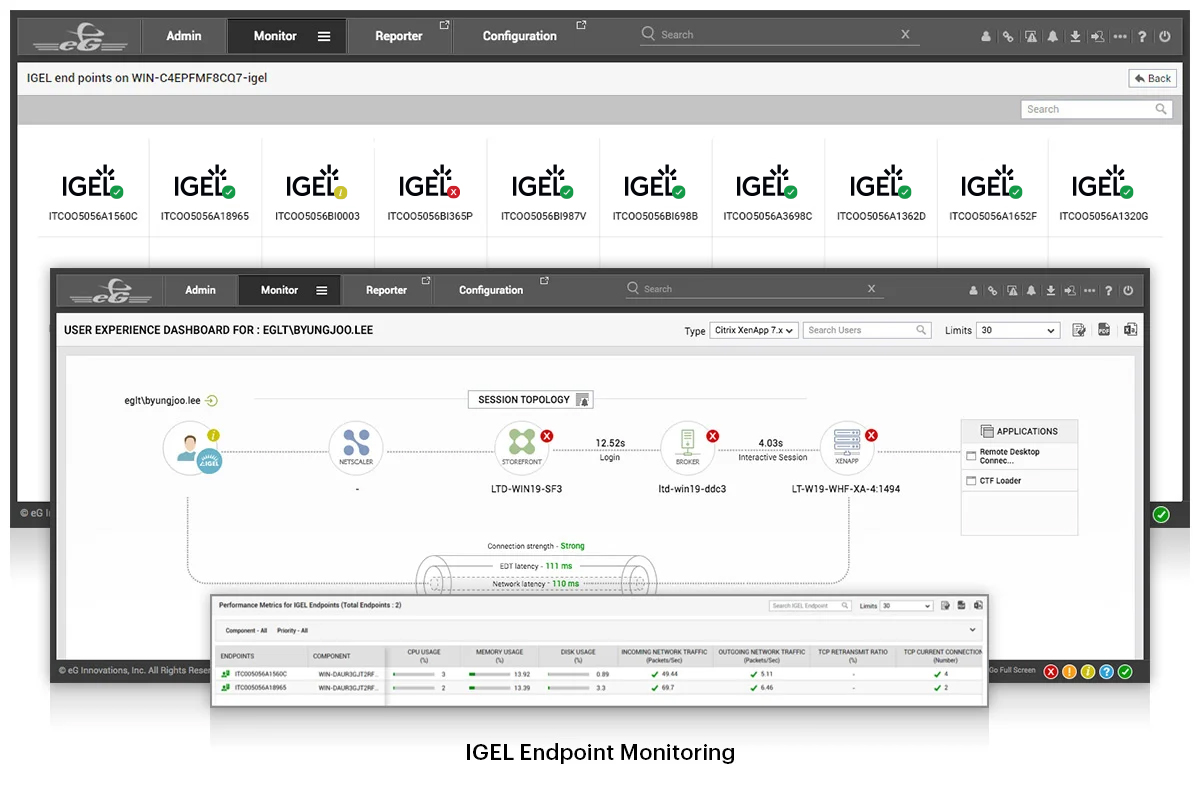Image resolution: width=1200 pixels, height=790 pixels.
Task: Click the red critical status filter circle
Action: click(1051, 671)
